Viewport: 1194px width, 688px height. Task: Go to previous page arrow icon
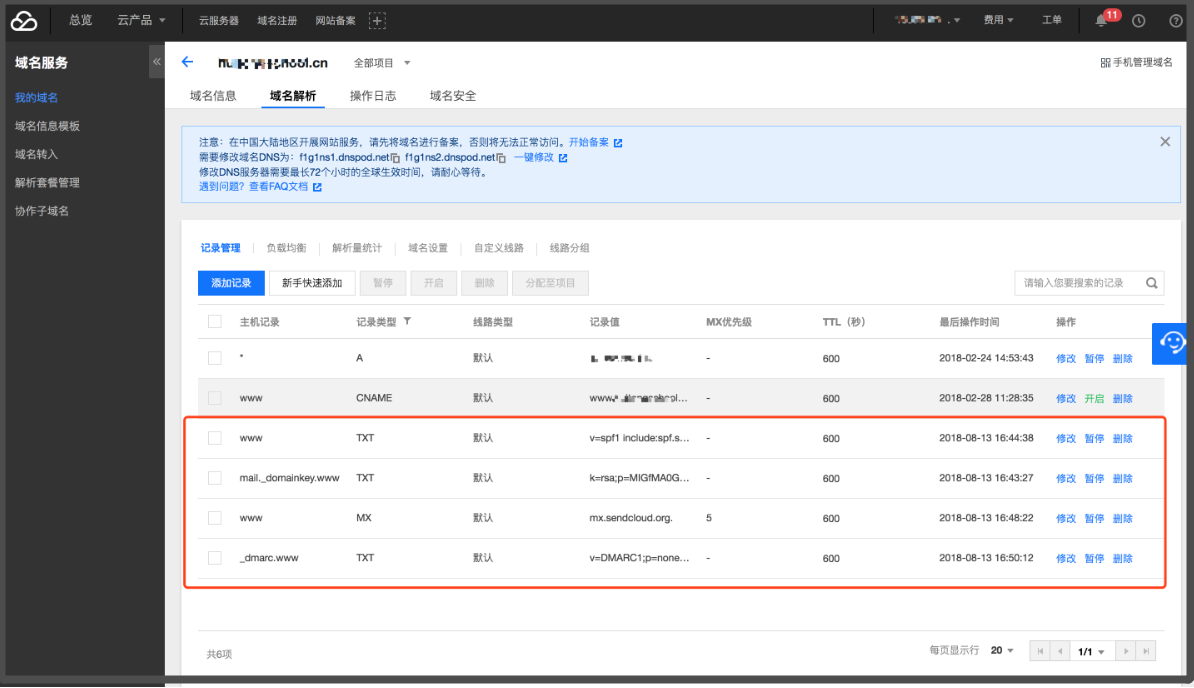pos(1060,651)
